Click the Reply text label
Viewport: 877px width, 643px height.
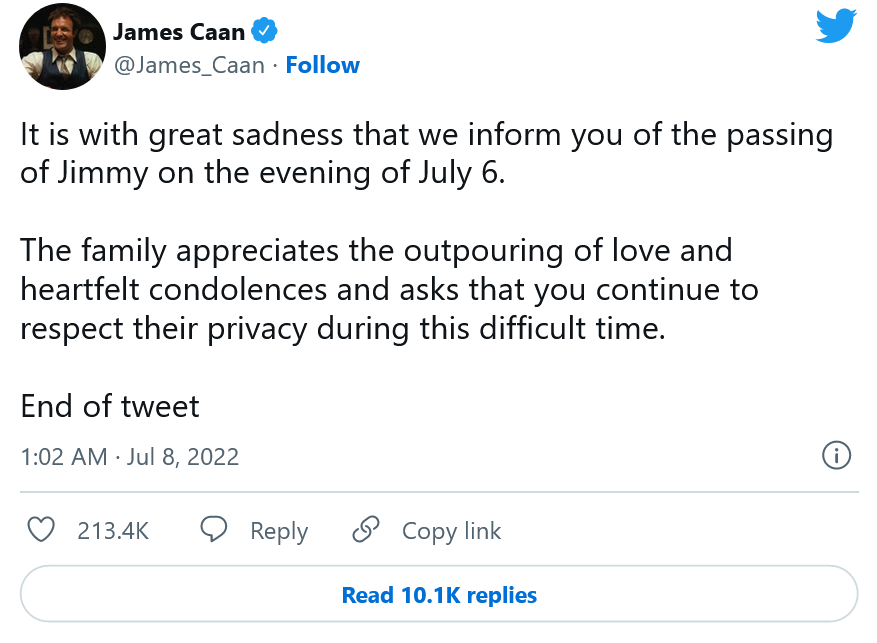pos(279,531)
